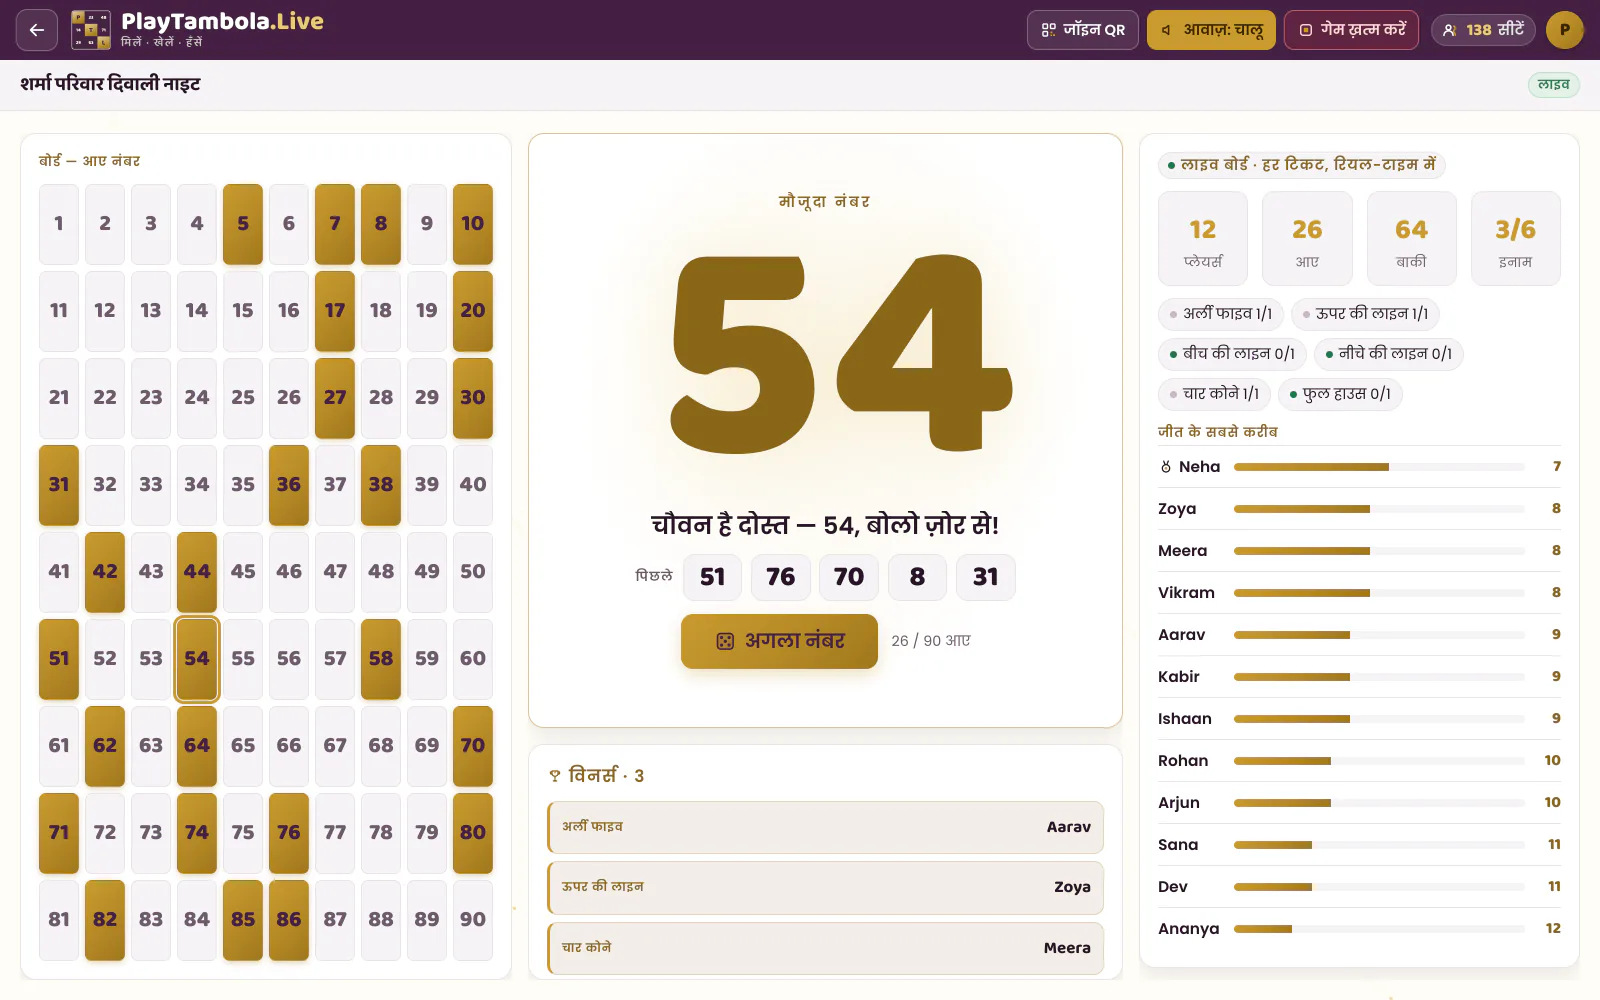
Task: Click the 12 प्लेयर्स stat card
Action: click(1203, 239)
